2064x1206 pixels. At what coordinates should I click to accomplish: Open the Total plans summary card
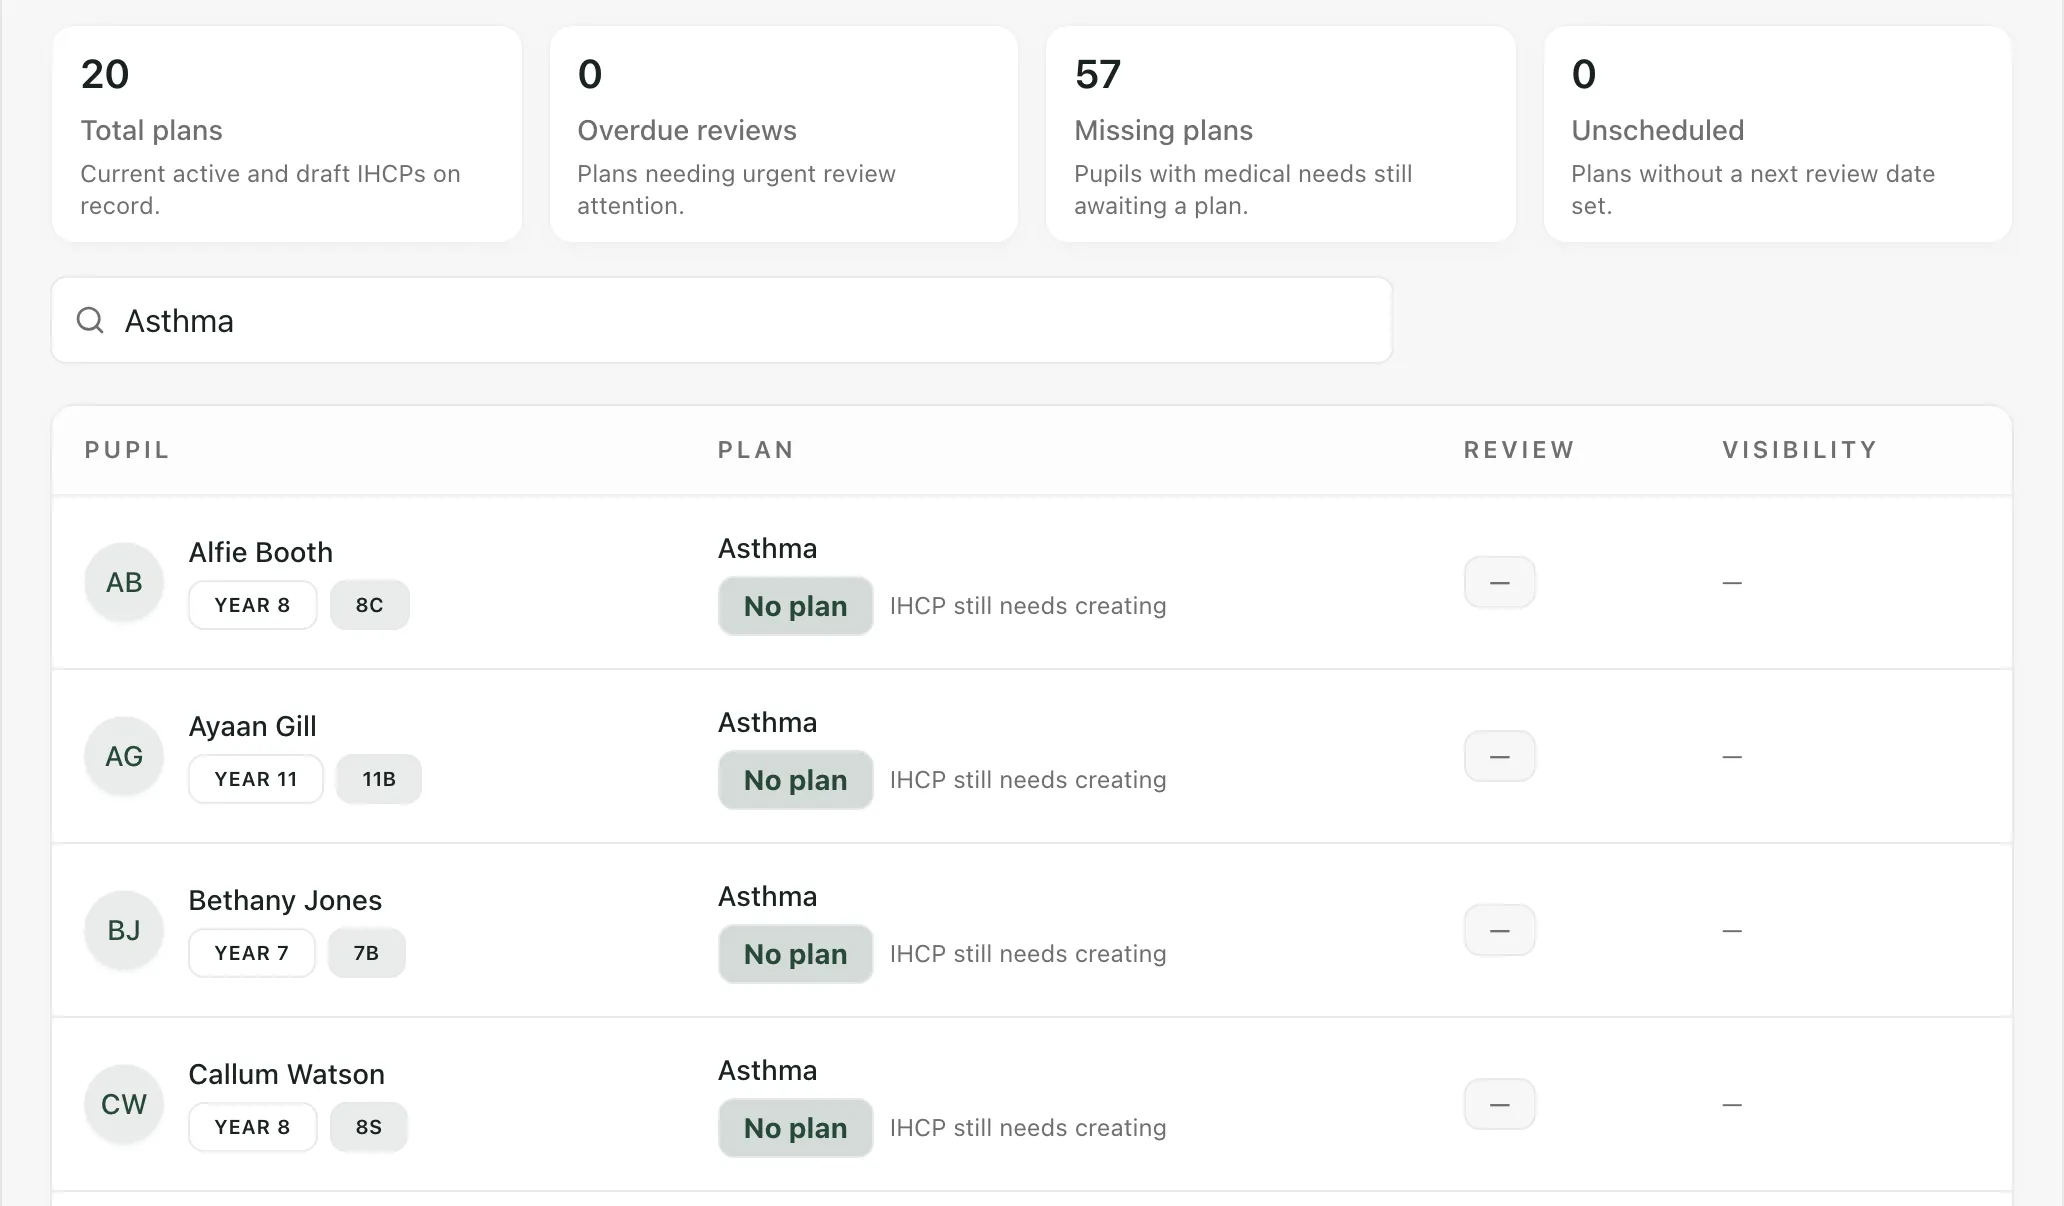coord(287,134)
